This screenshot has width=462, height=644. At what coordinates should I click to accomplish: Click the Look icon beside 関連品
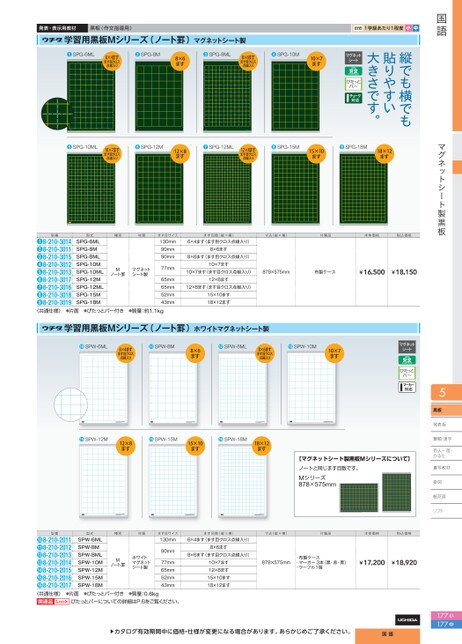pos(62,601)
